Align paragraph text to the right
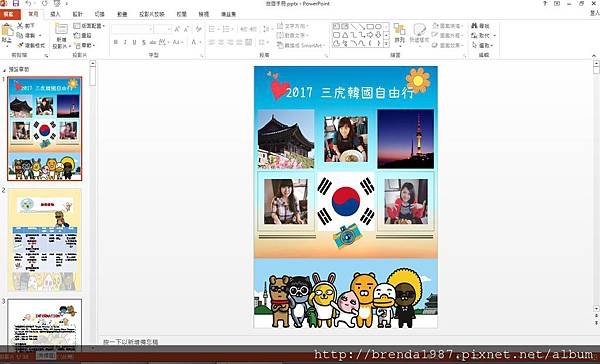Image resolution: width=600 pixels, height=364 pixels. [x=230, y=42]
